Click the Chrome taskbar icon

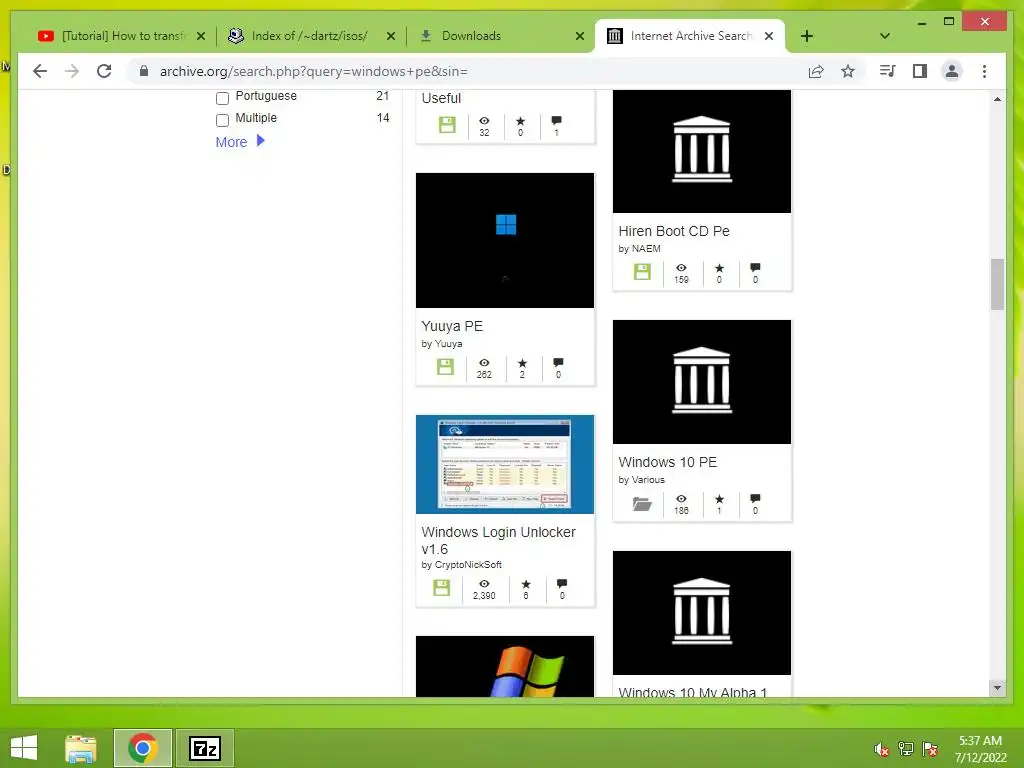pyautogui.click(x=143, y=748)
